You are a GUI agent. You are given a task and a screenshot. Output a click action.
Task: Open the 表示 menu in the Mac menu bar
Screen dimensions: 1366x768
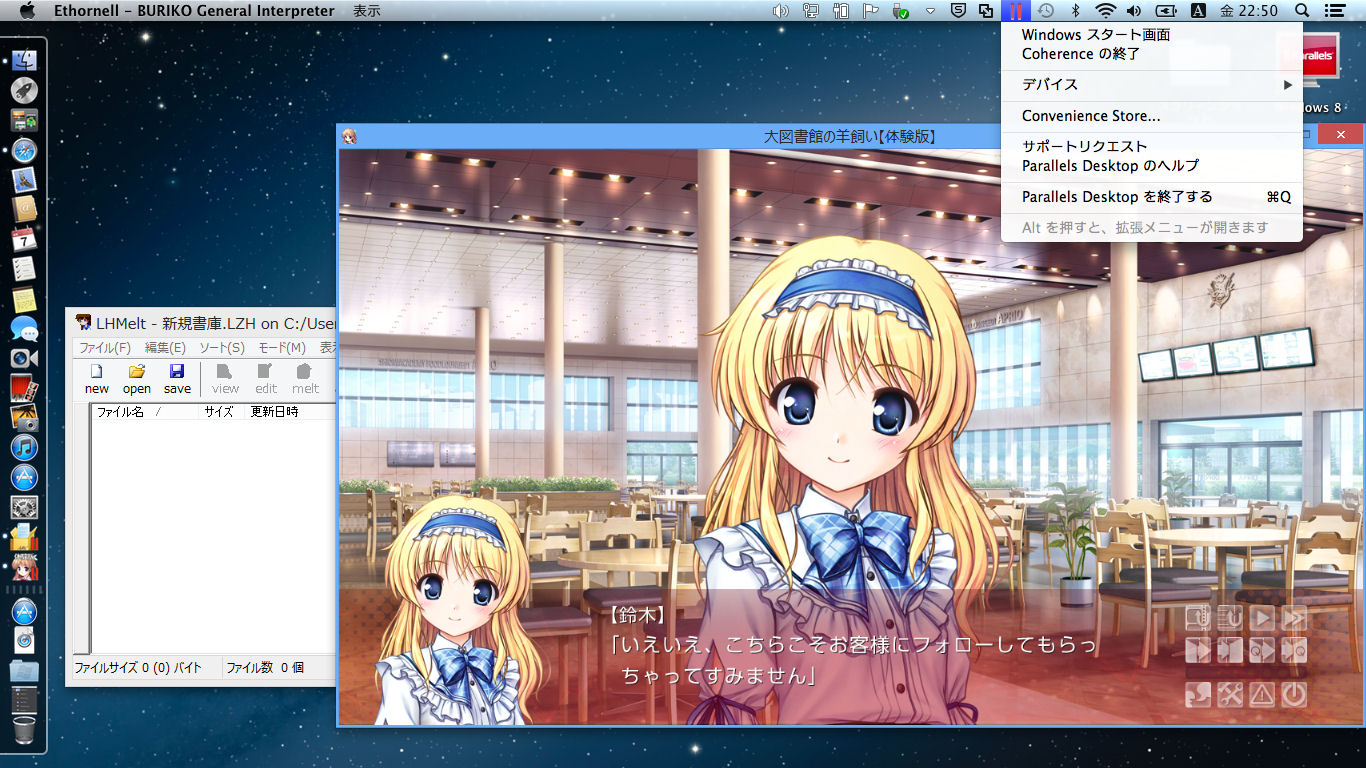[366, 11]
